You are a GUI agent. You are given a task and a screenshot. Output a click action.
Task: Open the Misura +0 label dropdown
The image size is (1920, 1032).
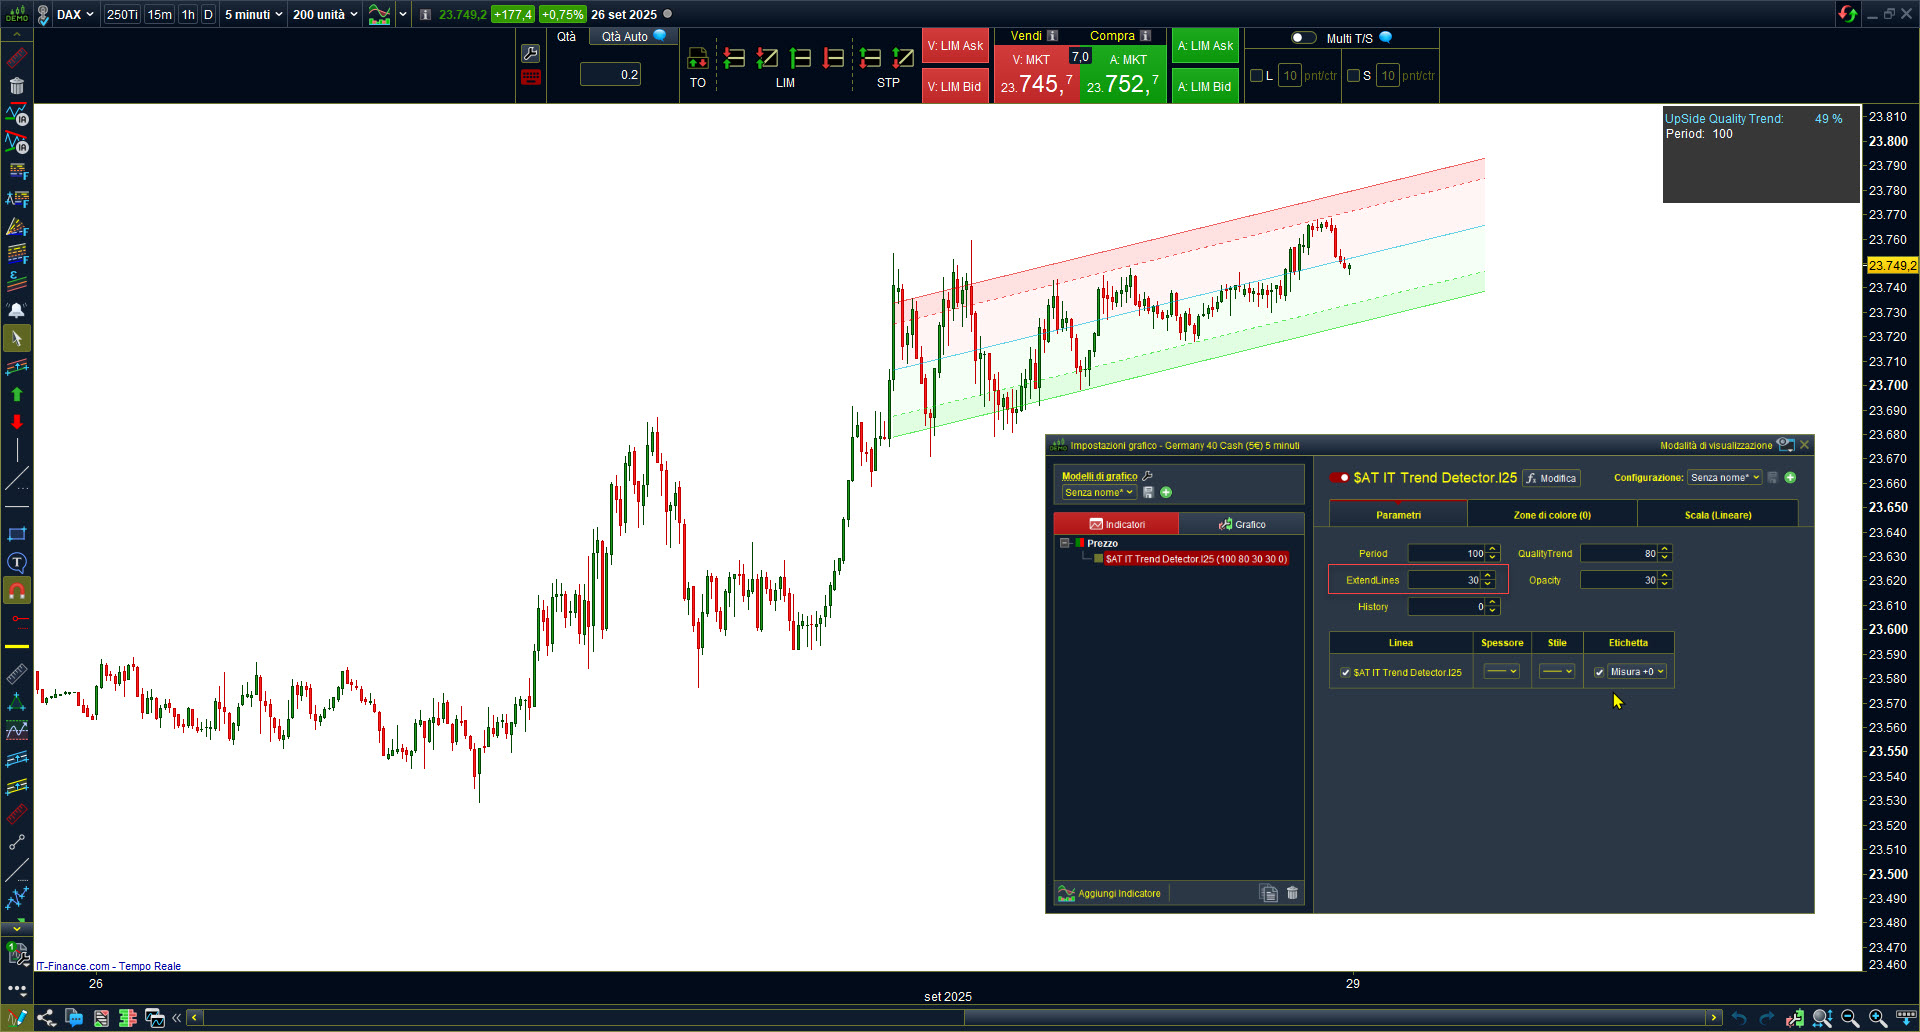[1636, 672]
